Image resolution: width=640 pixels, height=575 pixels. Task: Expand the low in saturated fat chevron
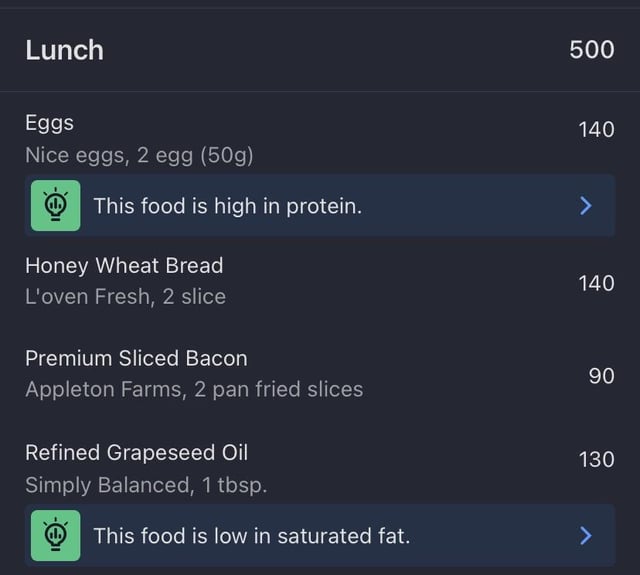coord(586,535)
